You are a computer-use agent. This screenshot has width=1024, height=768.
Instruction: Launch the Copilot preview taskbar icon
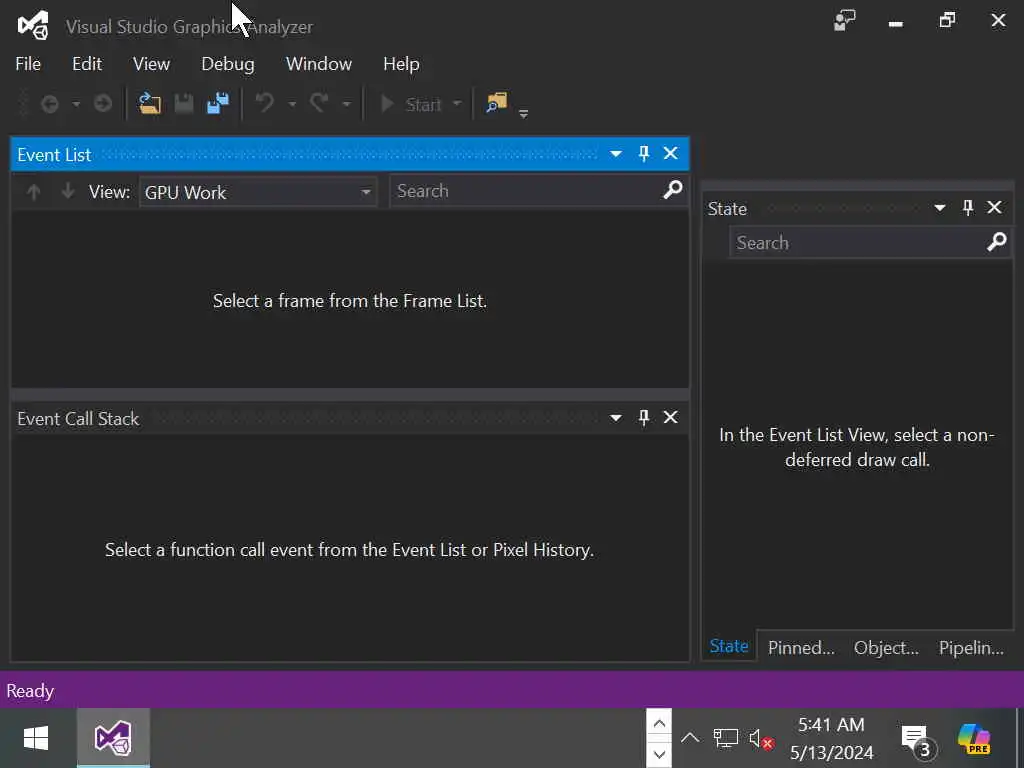(974, 739)
